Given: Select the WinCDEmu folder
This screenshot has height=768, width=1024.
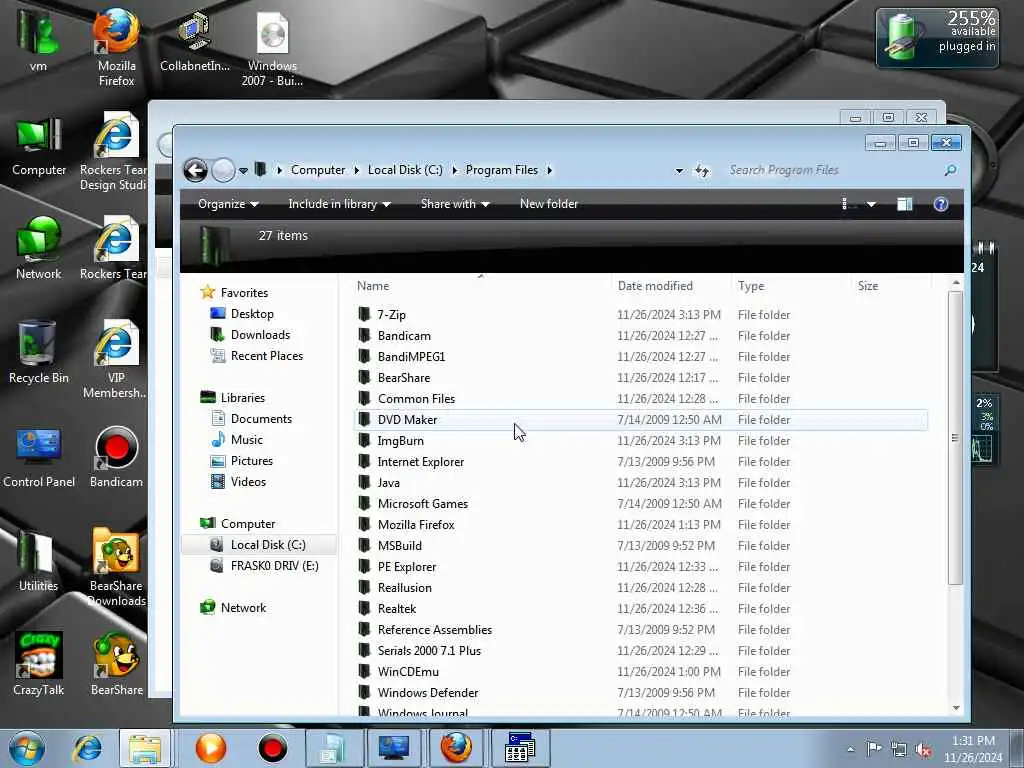Looking at the screenshot, I should 408,671.
